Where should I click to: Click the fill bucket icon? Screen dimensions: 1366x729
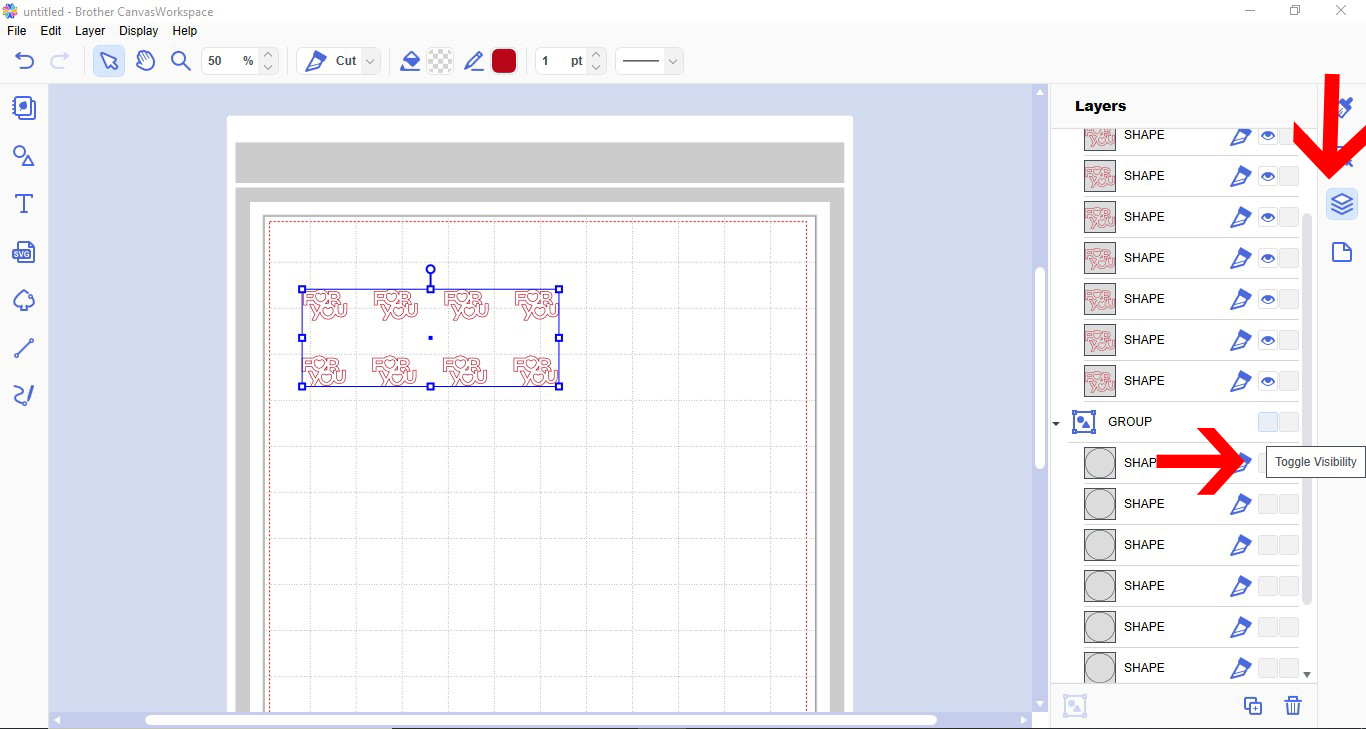click(410, 61)
